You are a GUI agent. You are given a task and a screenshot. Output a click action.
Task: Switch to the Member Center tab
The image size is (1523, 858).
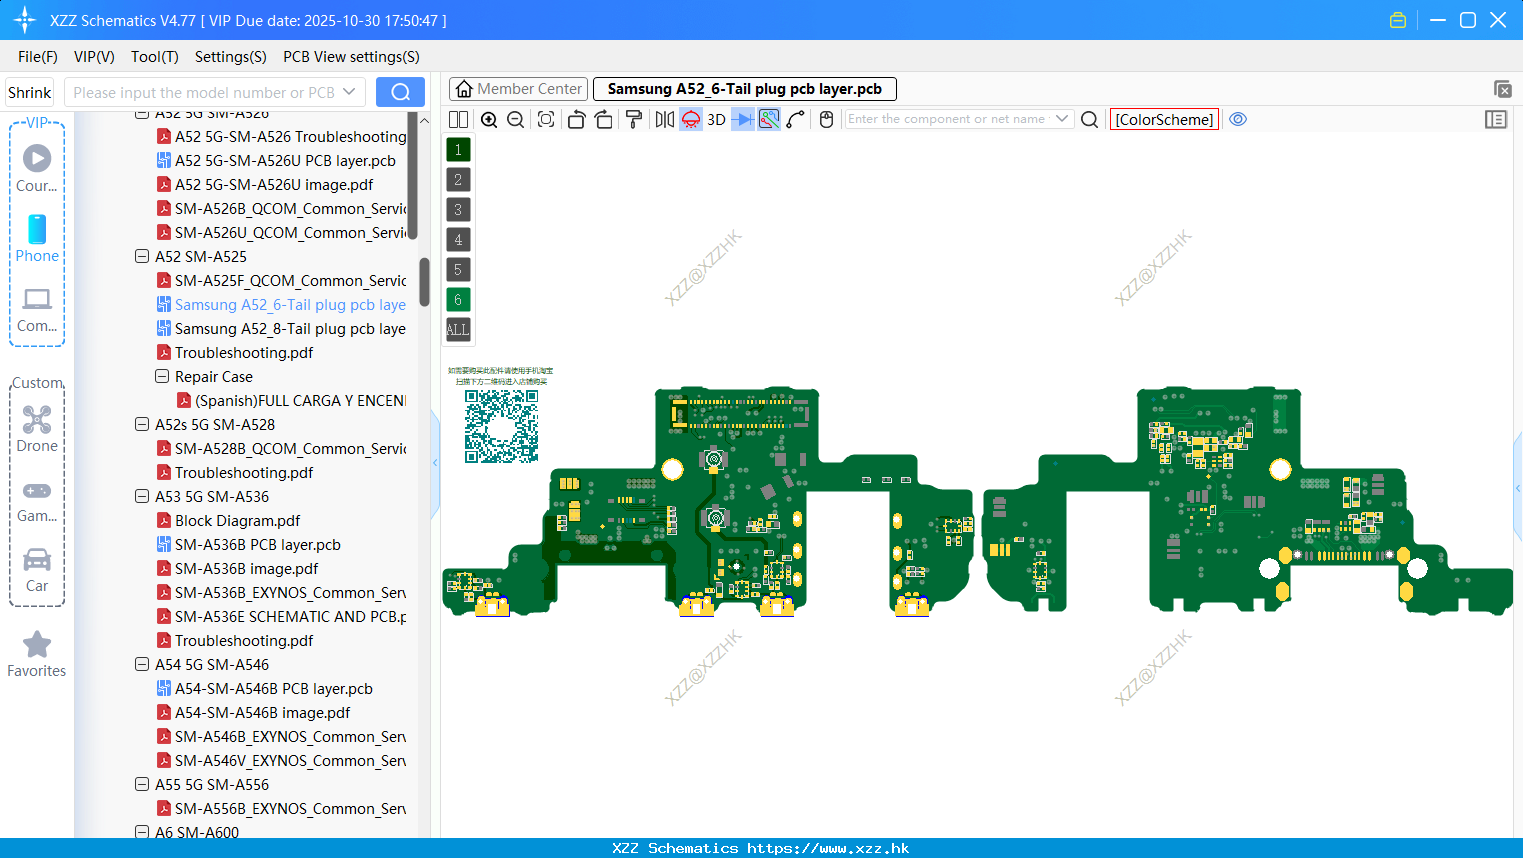click(x=518, y=89)
